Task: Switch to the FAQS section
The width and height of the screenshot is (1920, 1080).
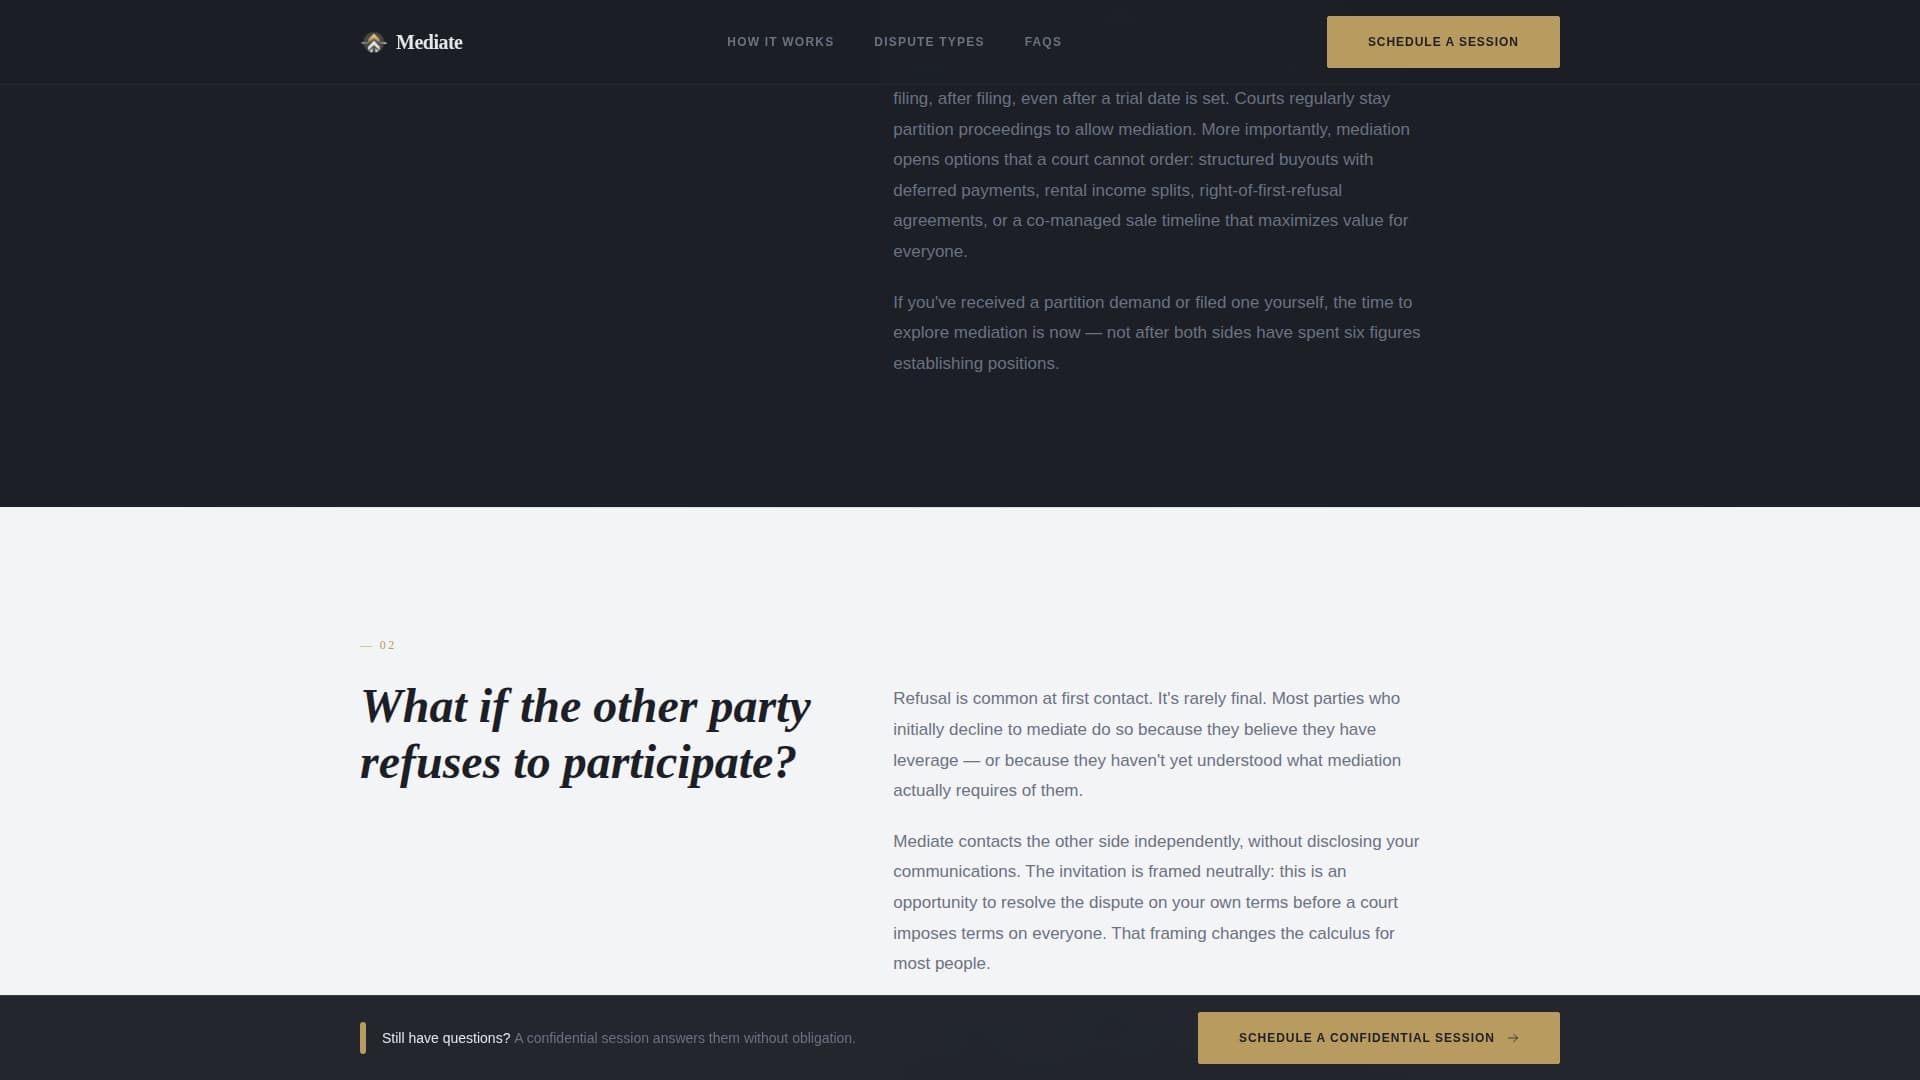Action: 1043,41
